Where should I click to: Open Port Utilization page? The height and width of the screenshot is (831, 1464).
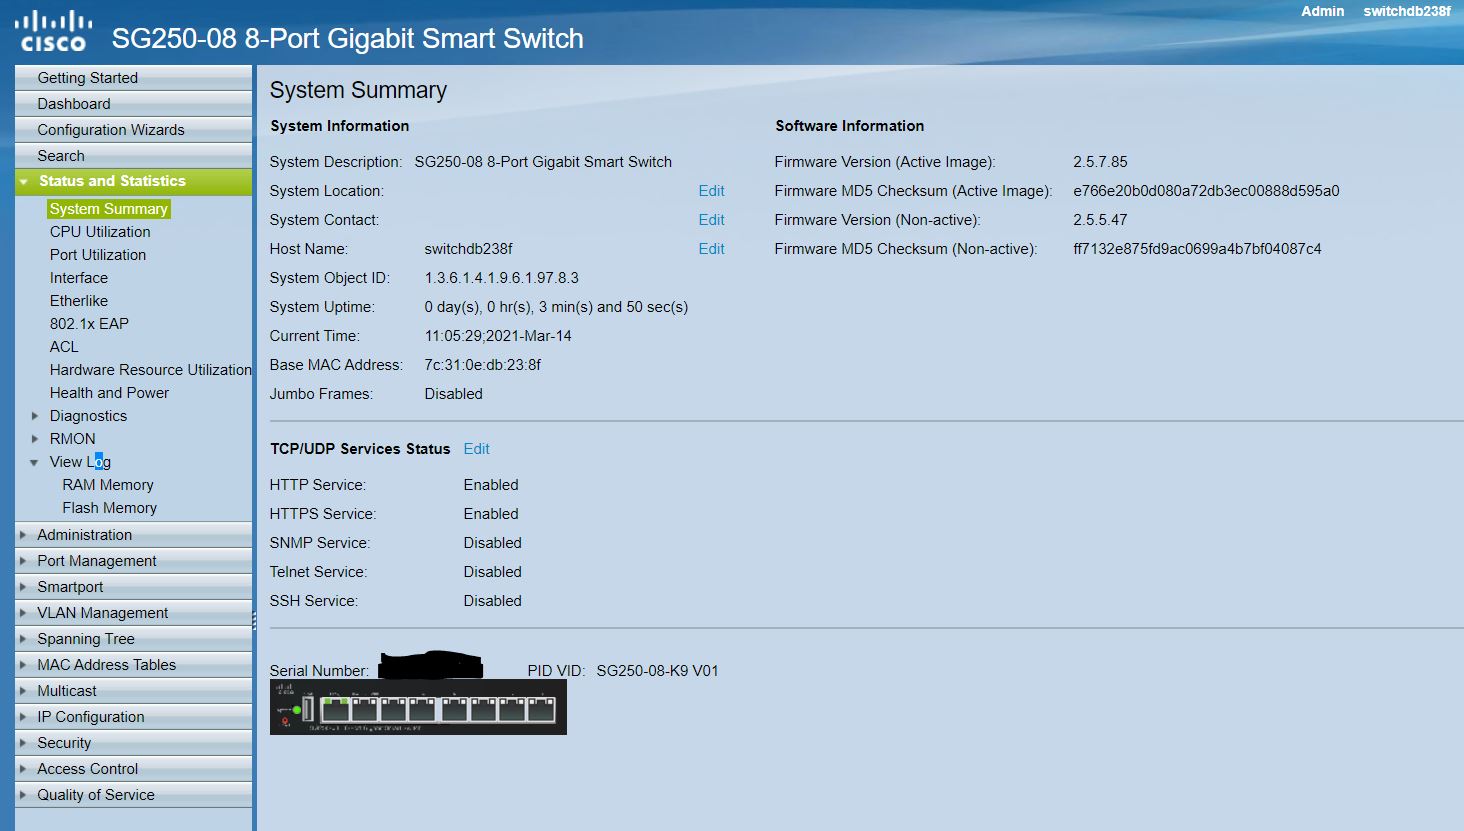(x=98, y=255)
